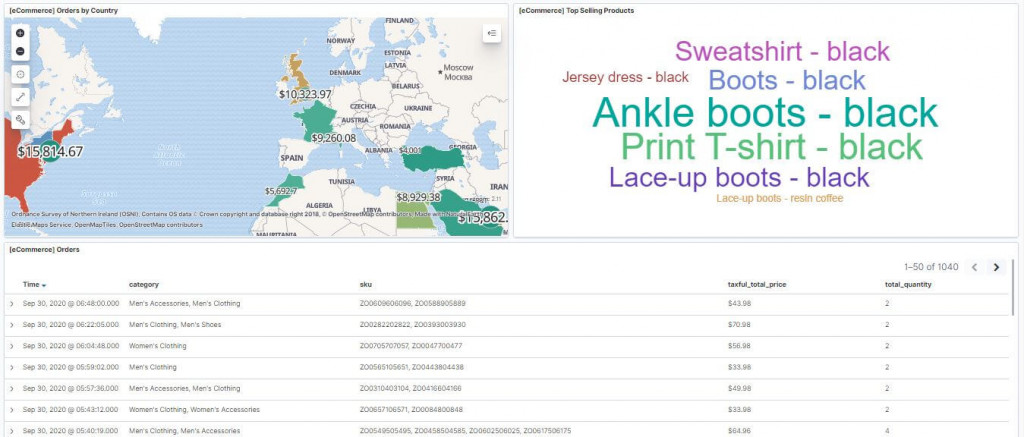Click the Men's Clothing, Men's Shoes cell
Screen dimensions: 1024x437
(x=175, y=325)
